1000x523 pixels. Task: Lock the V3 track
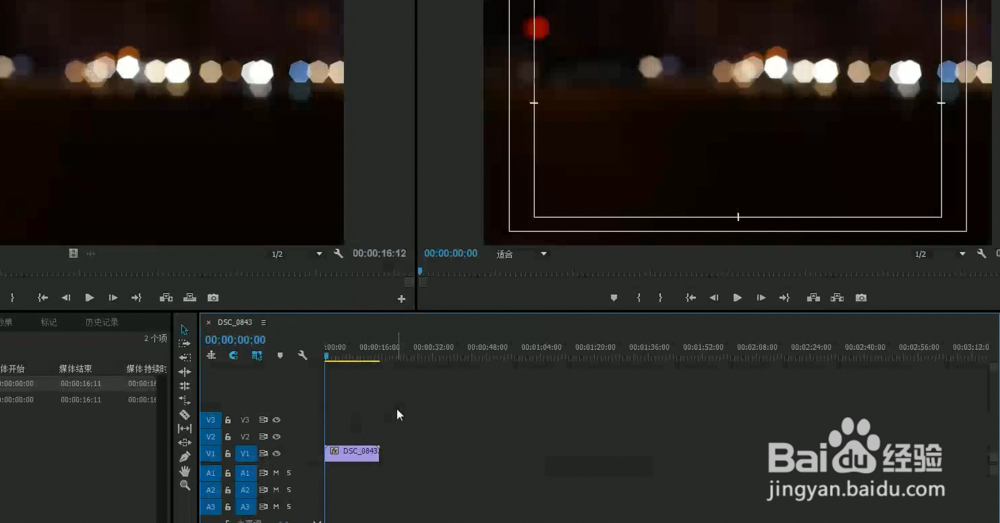click(228, 420)
